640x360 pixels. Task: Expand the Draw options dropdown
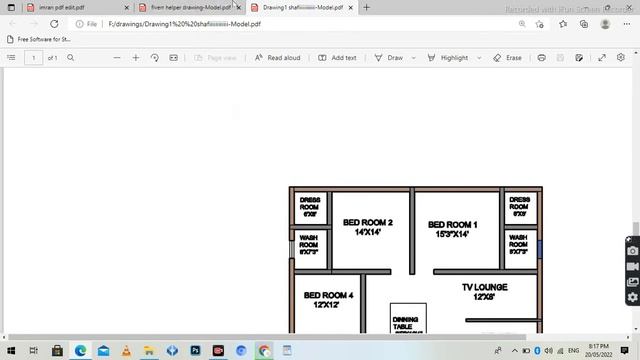click(413, 58)
